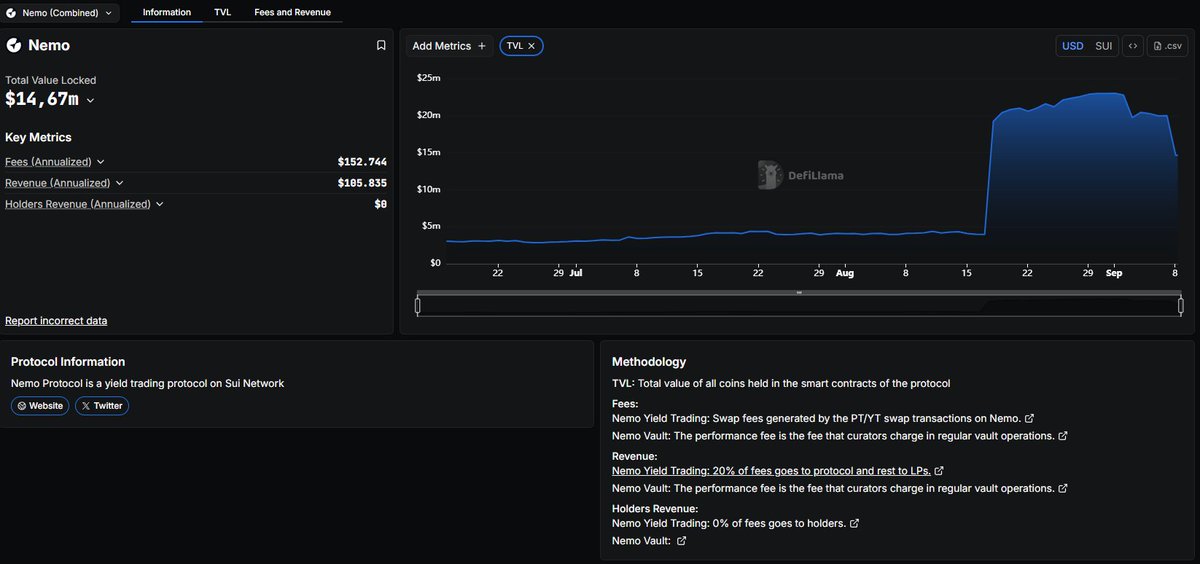1200x564 pixels.
Task: Open the Nemo (Combined) protocol dropdown
Action: click(61, 13)
